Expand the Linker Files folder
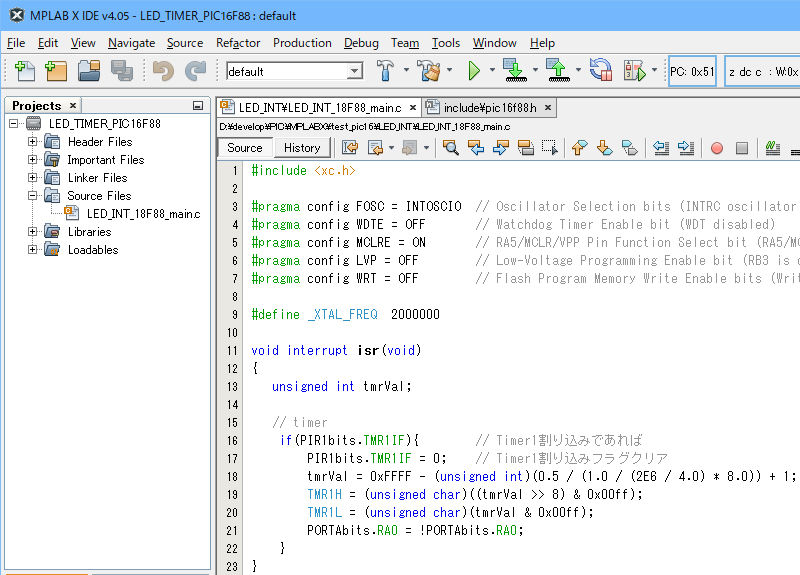Viewport: 800px width, 575px height. [x=33, y=178]
